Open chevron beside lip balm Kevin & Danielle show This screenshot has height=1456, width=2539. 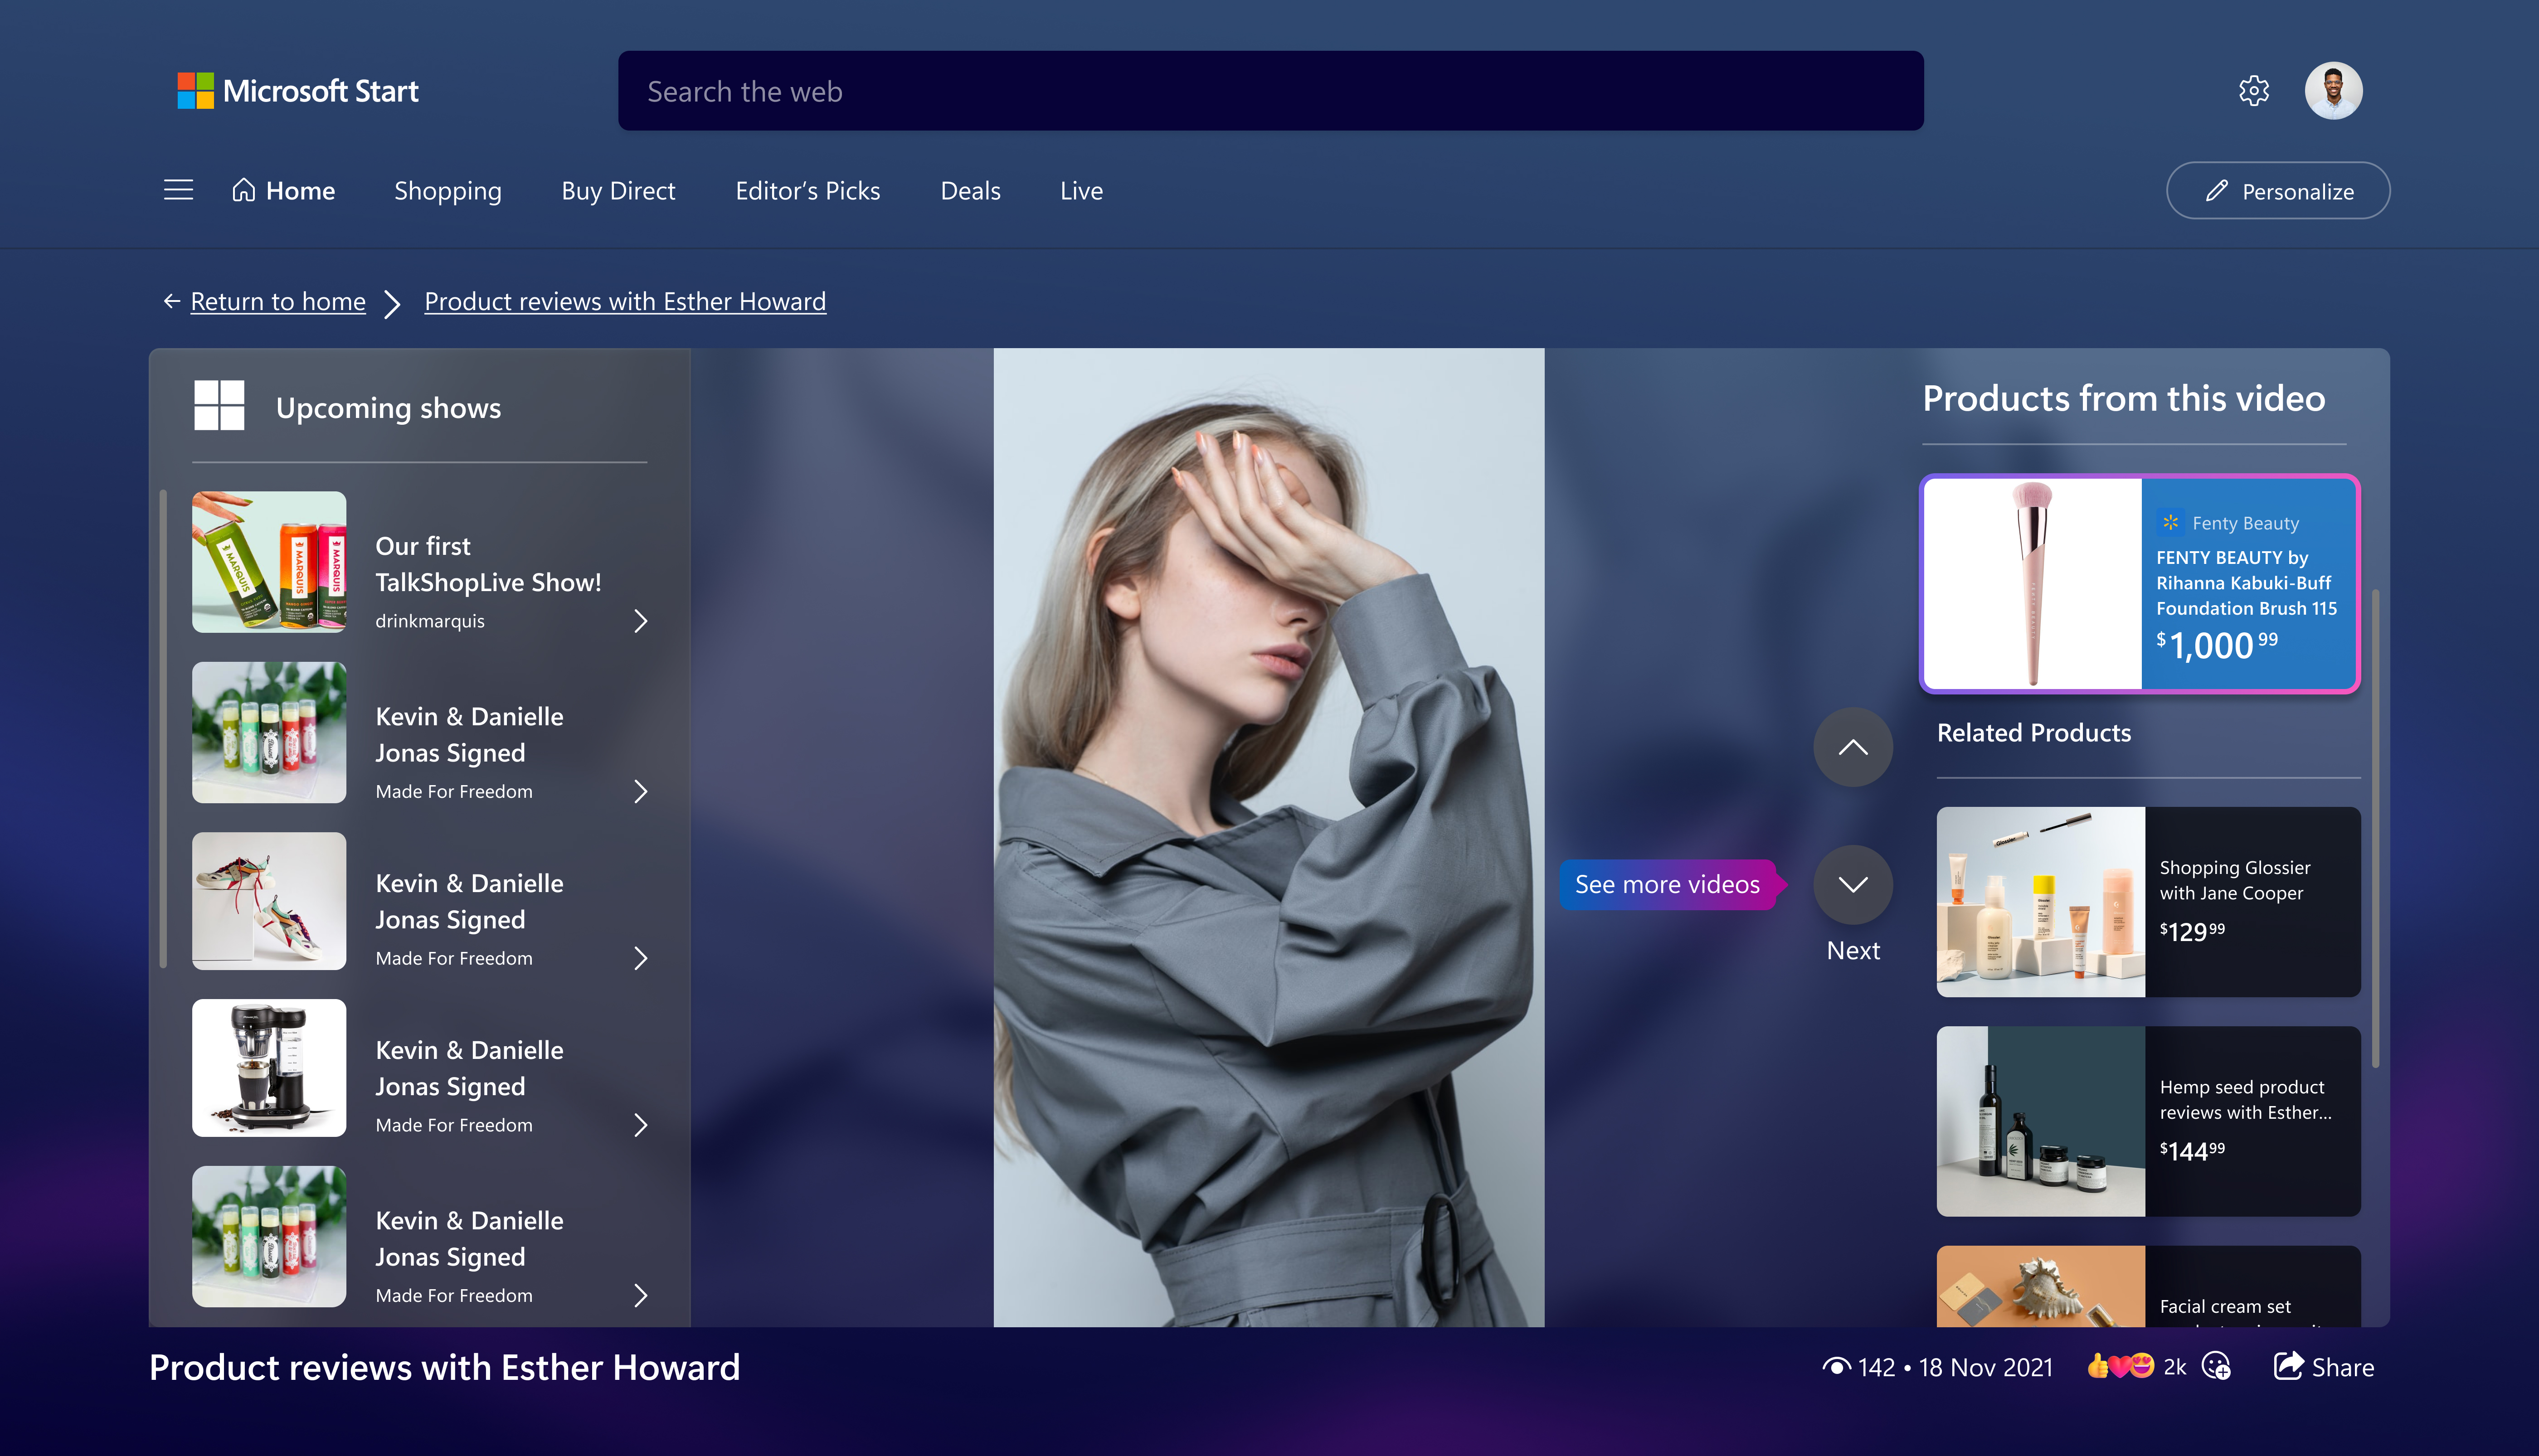(641, 791)
